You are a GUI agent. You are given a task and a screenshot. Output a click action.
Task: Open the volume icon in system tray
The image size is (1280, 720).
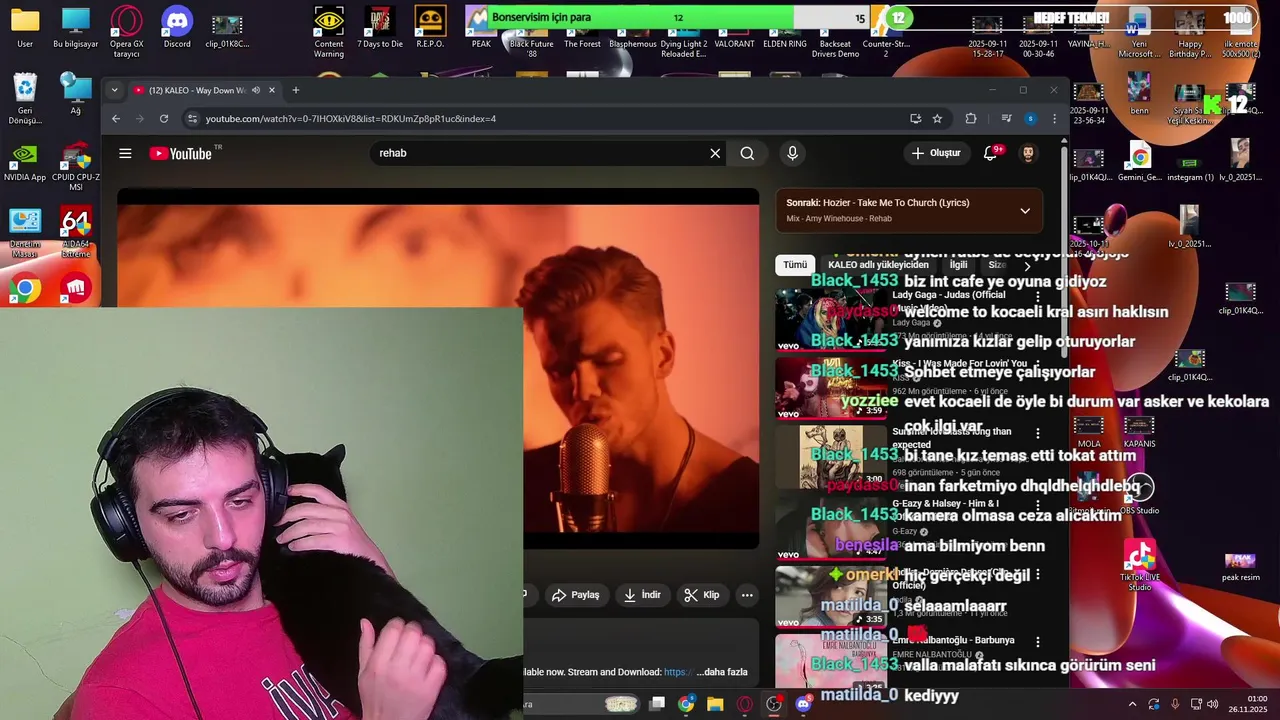pyautogui.click(x=1213, y=704)
